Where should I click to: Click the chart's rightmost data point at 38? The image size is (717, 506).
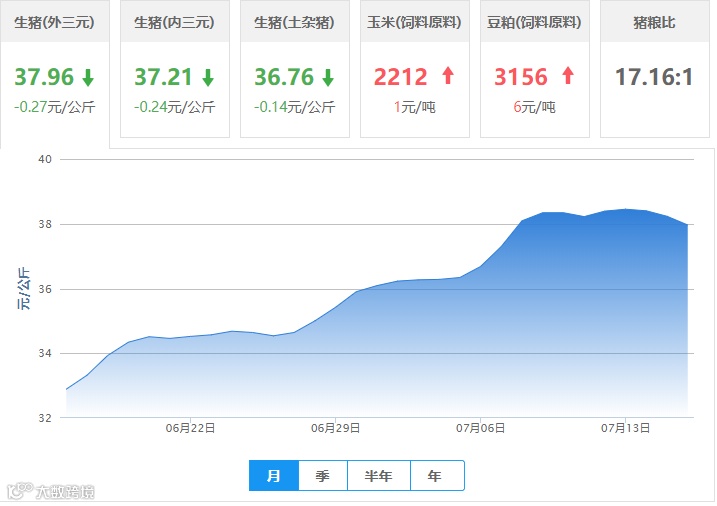click(x=687, y=224)
